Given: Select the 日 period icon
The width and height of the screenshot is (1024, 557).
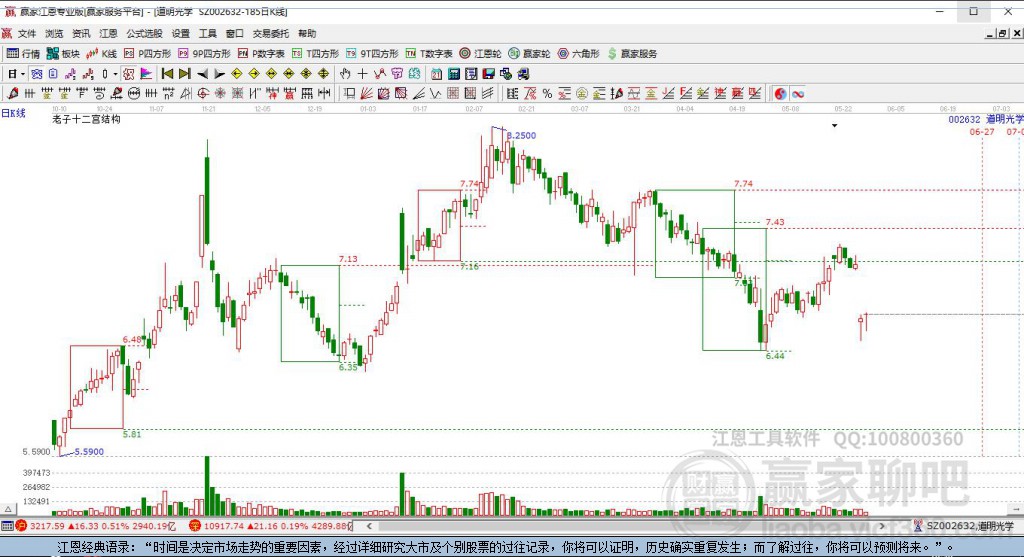Looking at the screenshot, I should [12, 74].
